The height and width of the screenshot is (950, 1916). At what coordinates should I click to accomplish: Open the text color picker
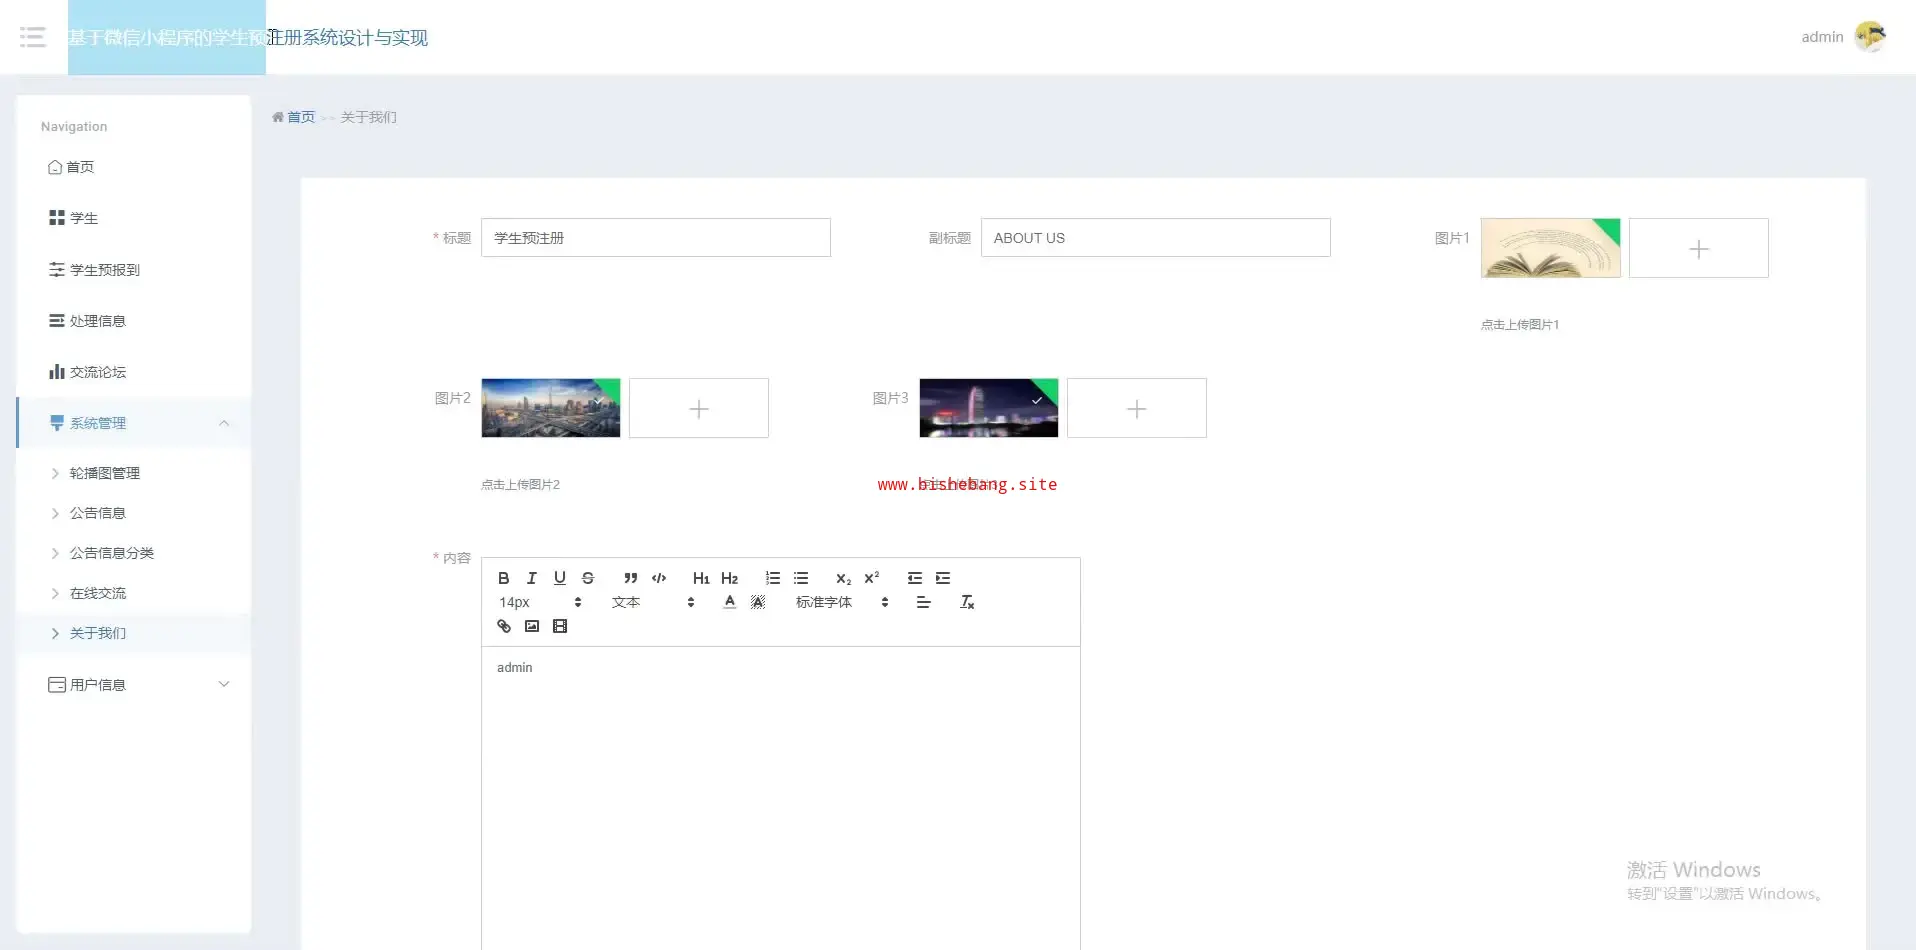(x=730, y=602)
